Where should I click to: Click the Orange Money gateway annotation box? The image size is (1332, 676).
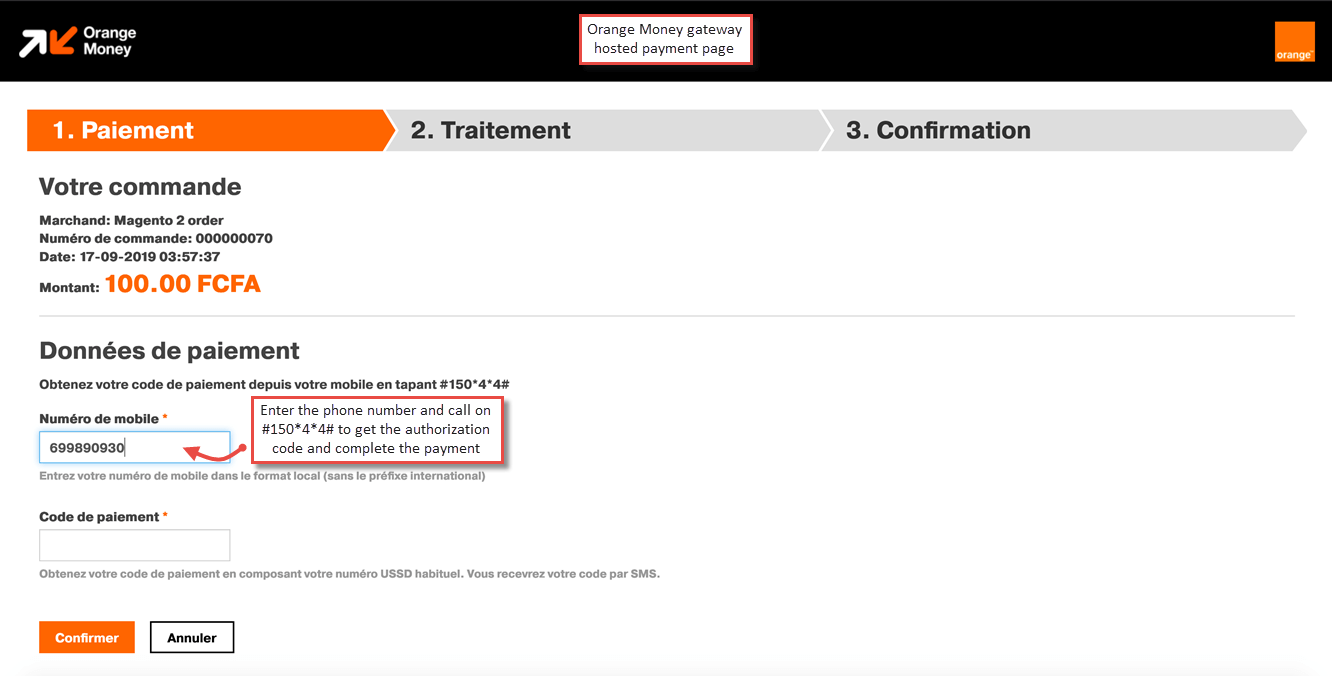pyautogui.click(x=665, y=38)
